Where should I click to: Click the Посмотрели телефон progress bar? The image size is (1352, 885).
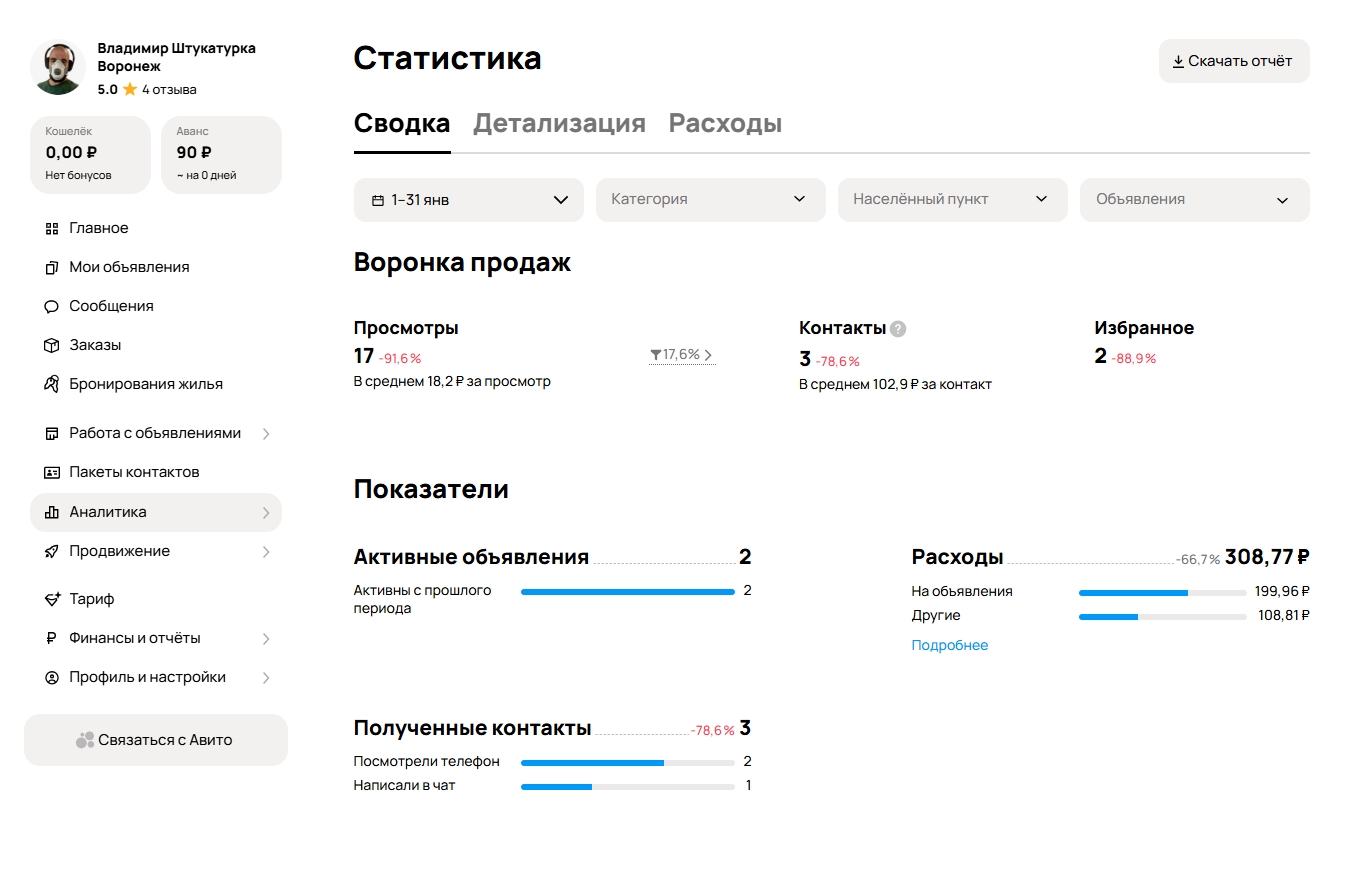[627, 763]
